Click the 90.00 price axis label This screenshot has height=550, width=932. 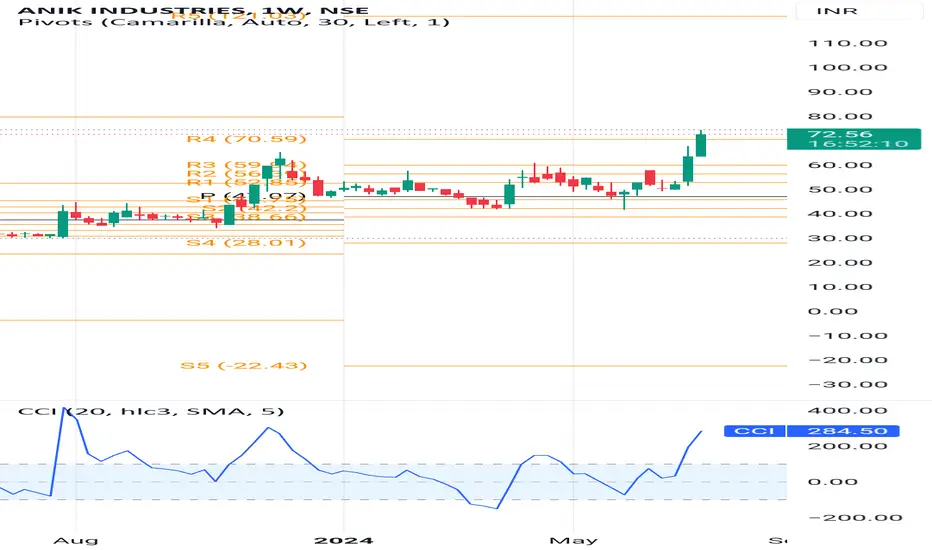pos(840,92)
